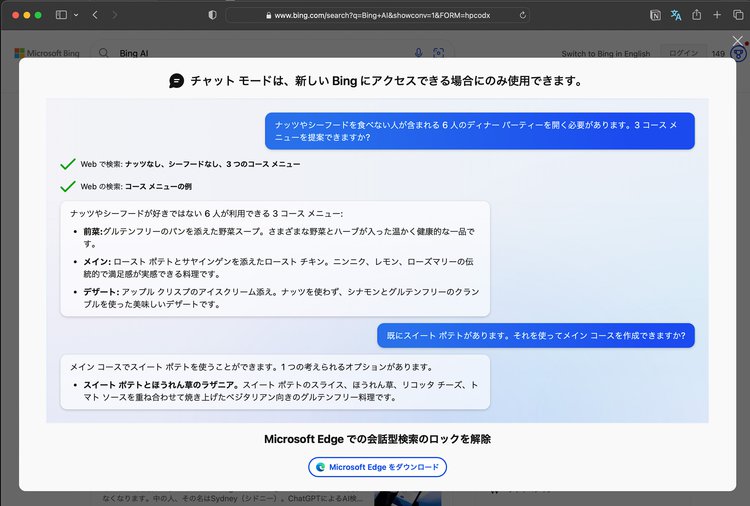This screenshot has width=750, height=506.
Task: Open a new tab with plus icon
Action: (716, 15)
